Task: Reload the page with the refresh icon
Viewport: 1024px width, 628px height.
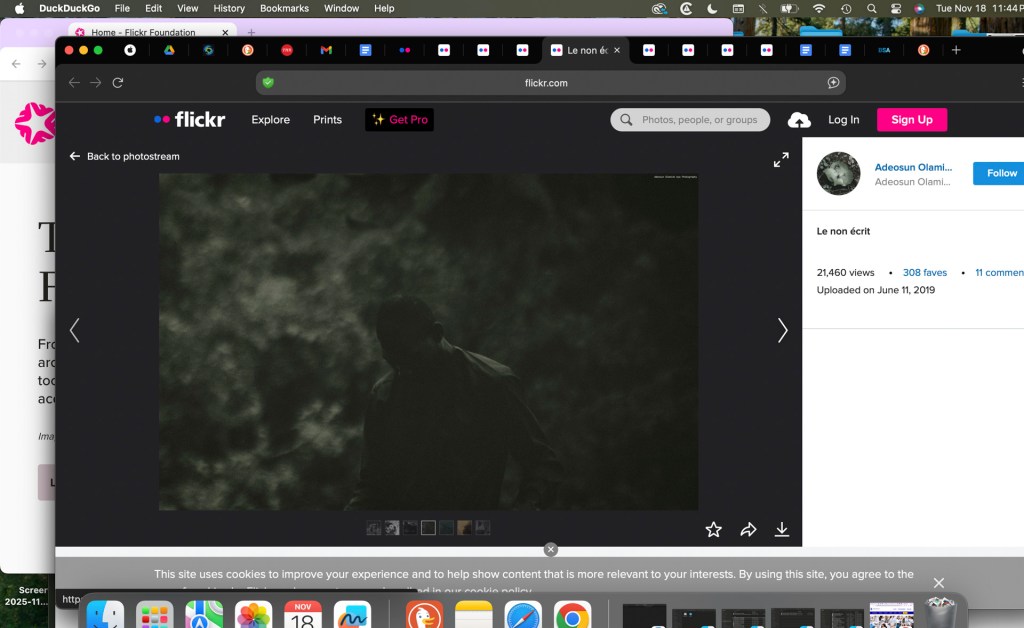Action: [118, 83]
